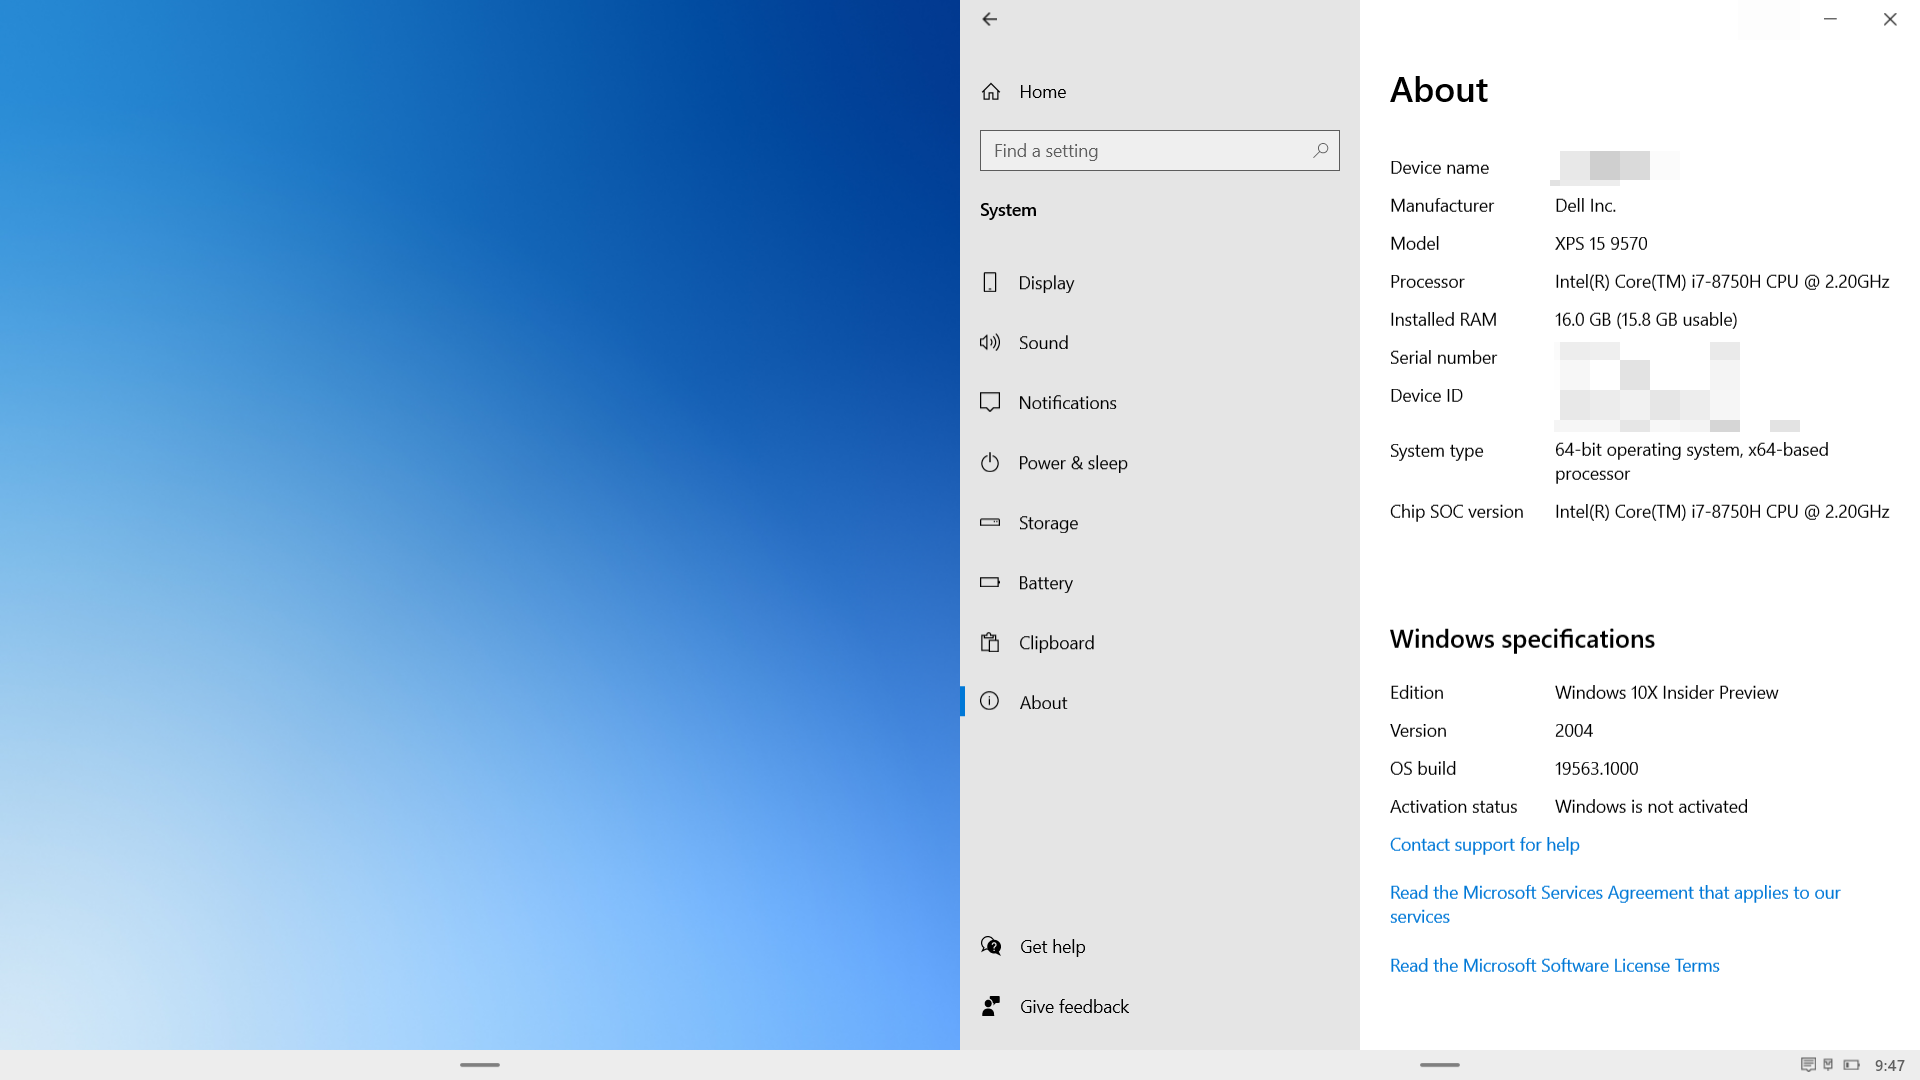1920x1080 pixels.
Task: Click the Sound speaker icon
Action: [x=990, y=342]
